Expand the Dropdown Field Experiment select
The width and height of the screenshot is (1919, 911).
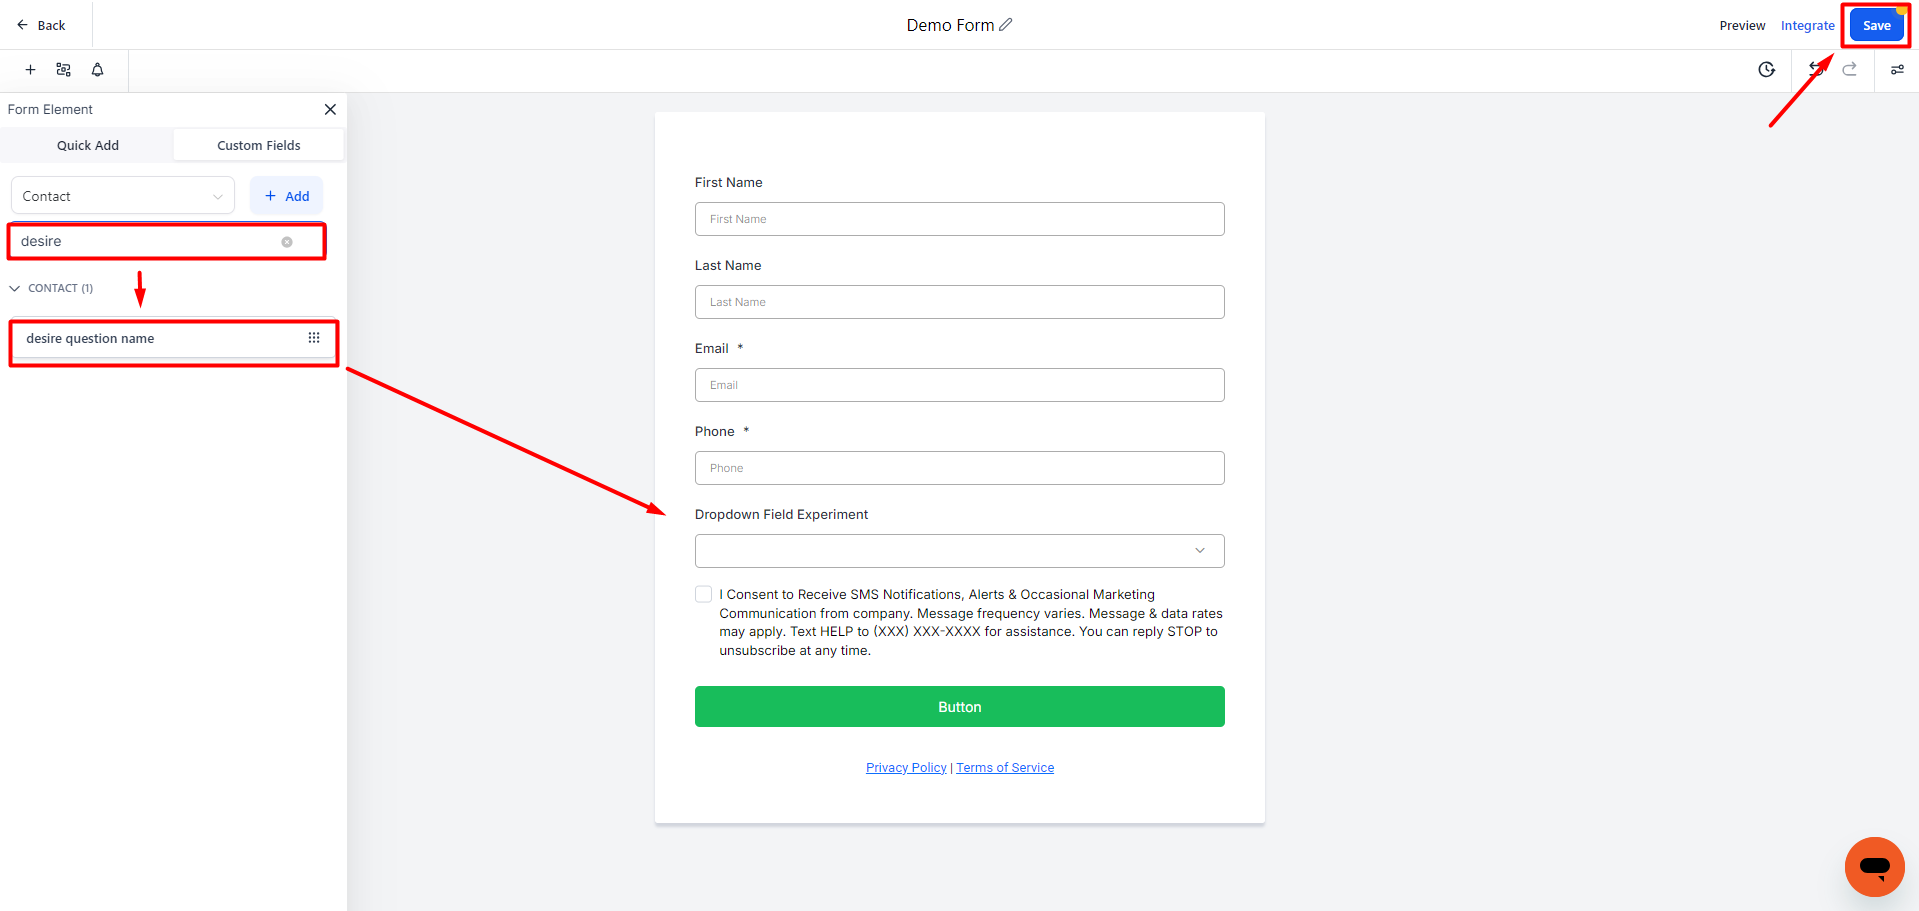(960, 551)
